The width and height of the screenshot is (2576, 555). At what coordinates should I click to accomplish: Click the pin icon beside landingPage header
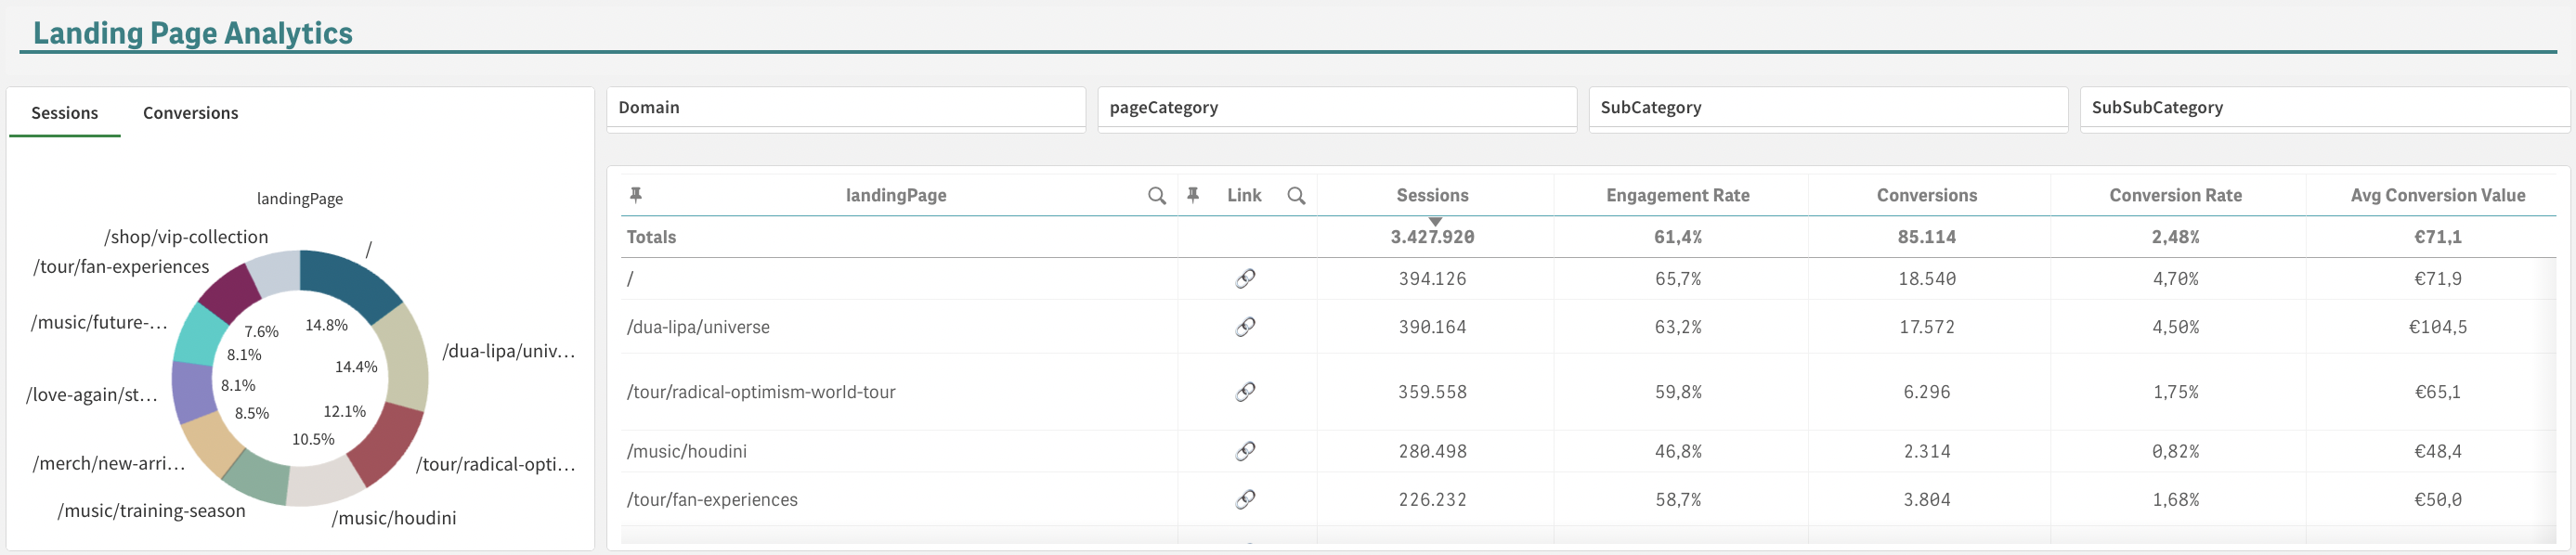coord(635,195)
